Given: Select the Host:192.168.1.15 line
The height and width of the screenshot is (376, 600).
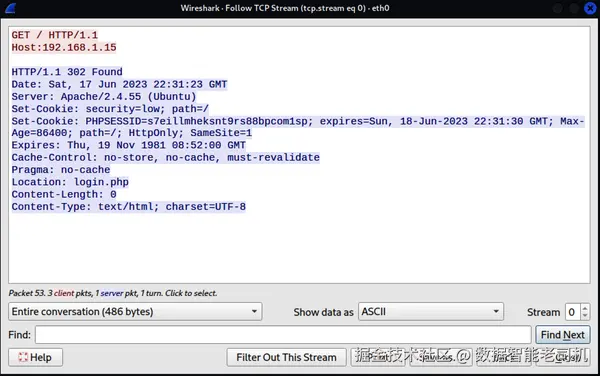Looking at the screenshot, I should click(64, 47).
